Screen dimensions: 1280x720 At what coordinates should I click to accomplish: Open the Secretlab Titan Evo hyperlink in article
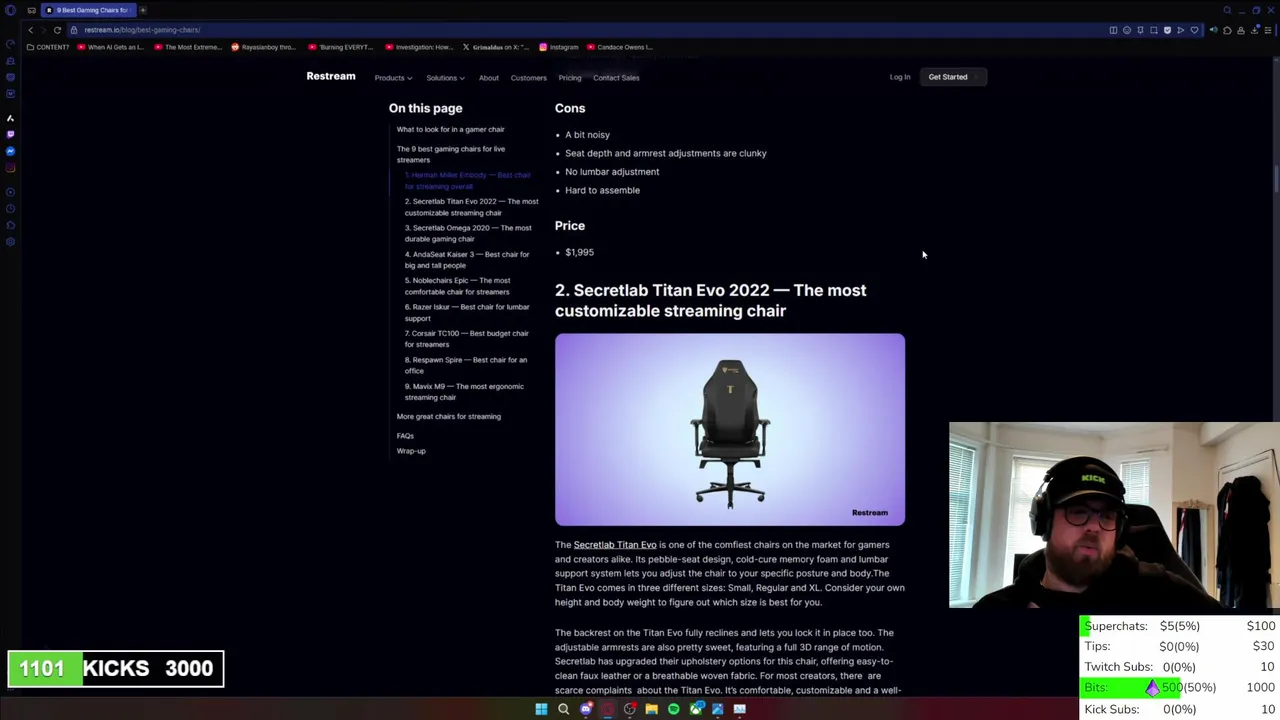pos(615,545)
